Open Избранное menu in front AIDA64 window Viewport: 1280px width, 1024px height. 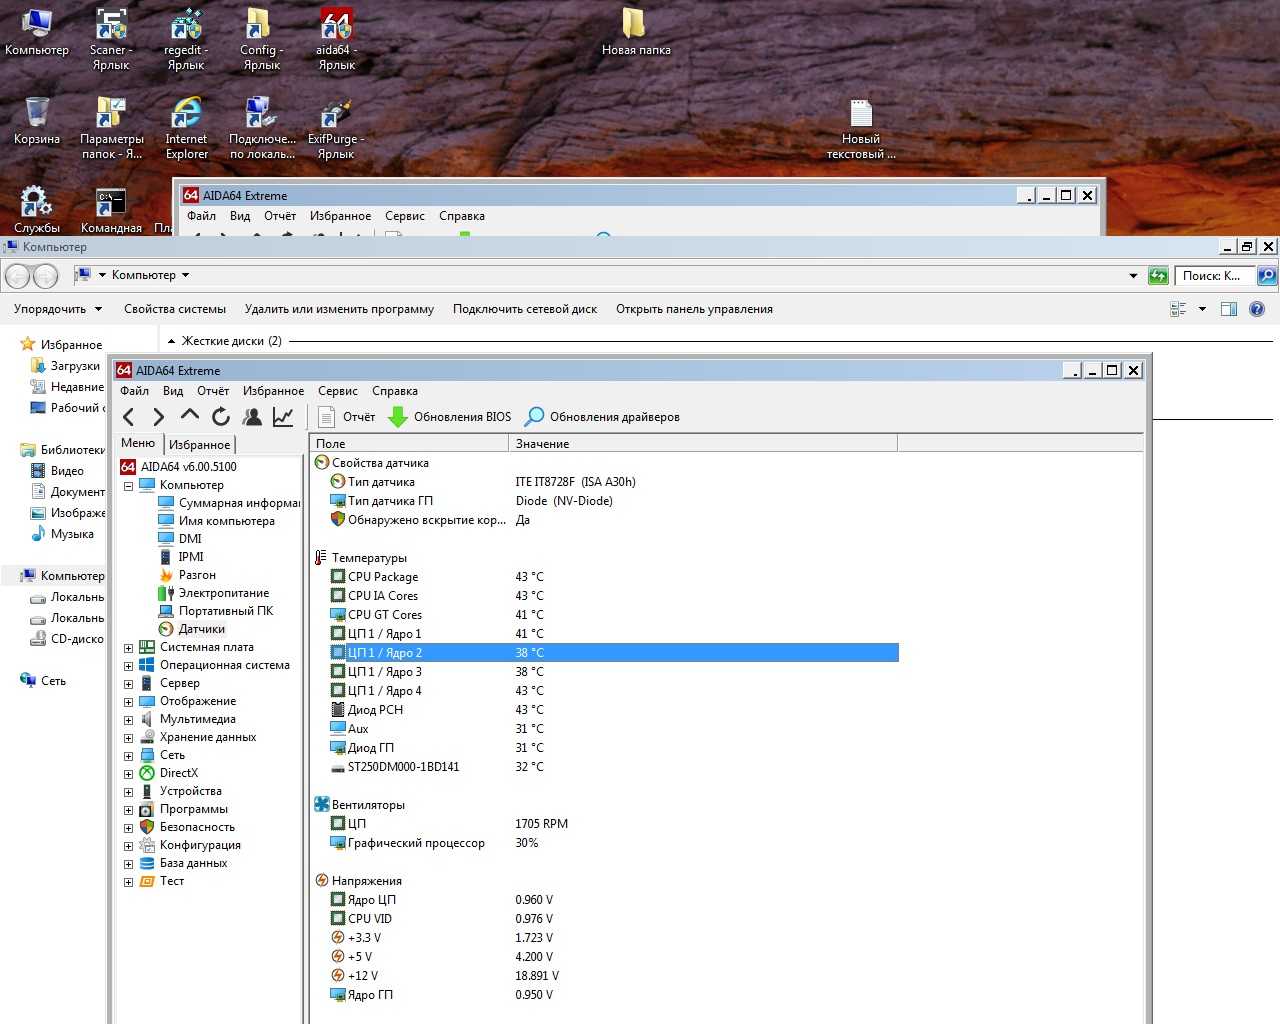click(x=273, y=391)
